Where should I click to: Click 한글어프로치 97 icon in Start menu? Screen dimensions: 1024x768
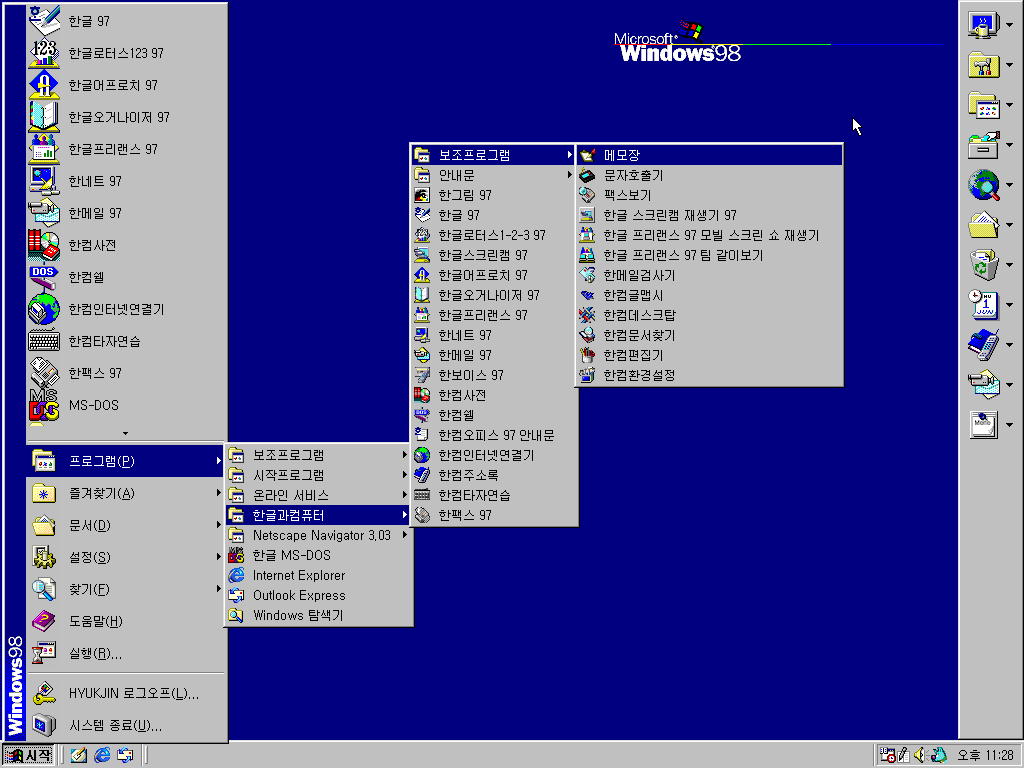pyautogui.click(x=44, y=85)
